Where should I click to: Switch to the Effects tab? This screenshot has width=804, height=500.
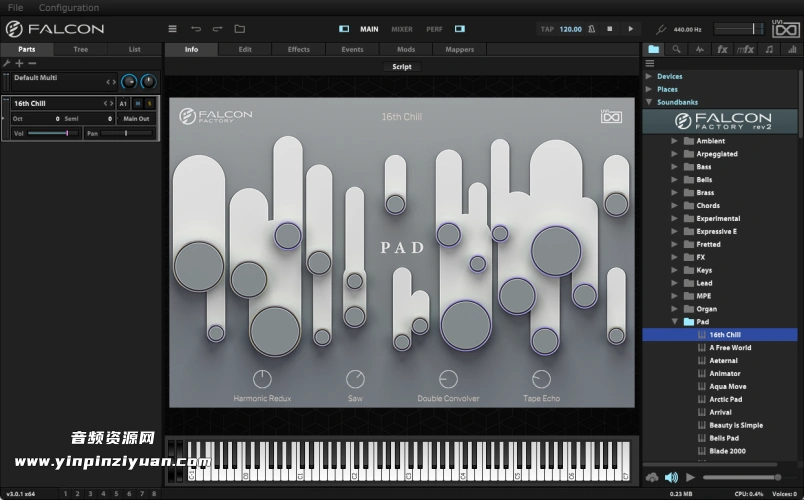tap(298, 49)
